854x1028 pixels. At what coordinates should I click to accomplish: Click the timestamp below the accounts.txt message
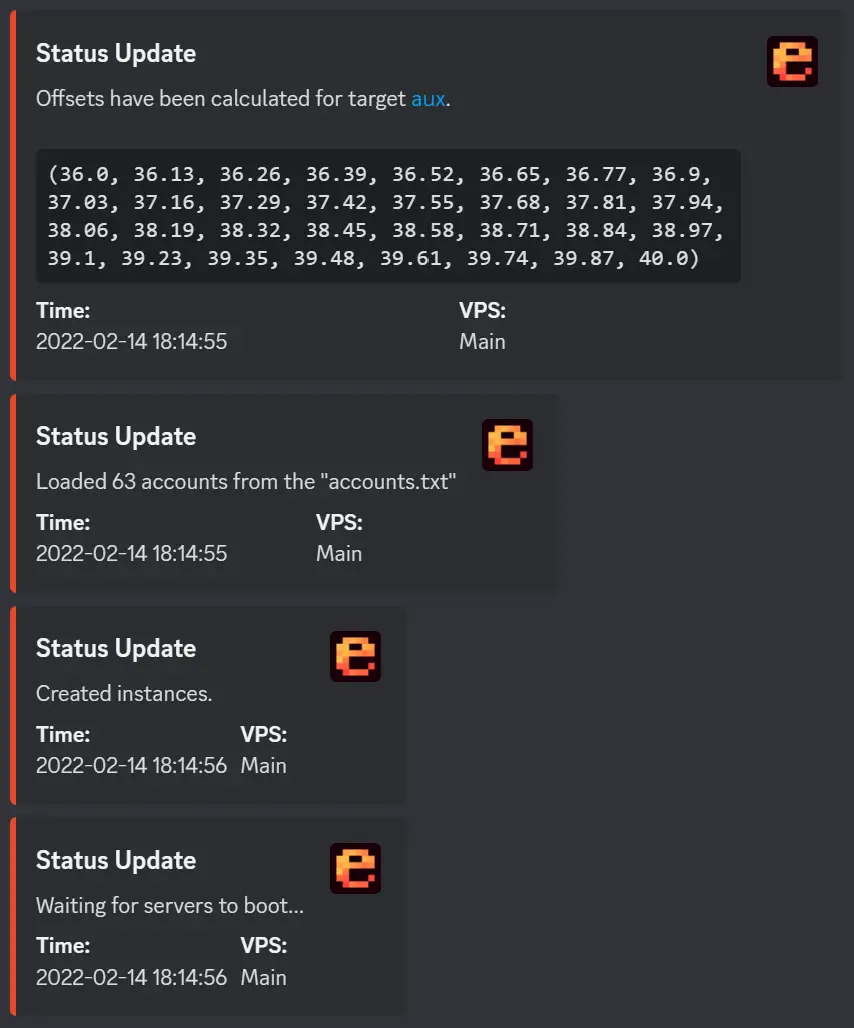pos(131,553)
